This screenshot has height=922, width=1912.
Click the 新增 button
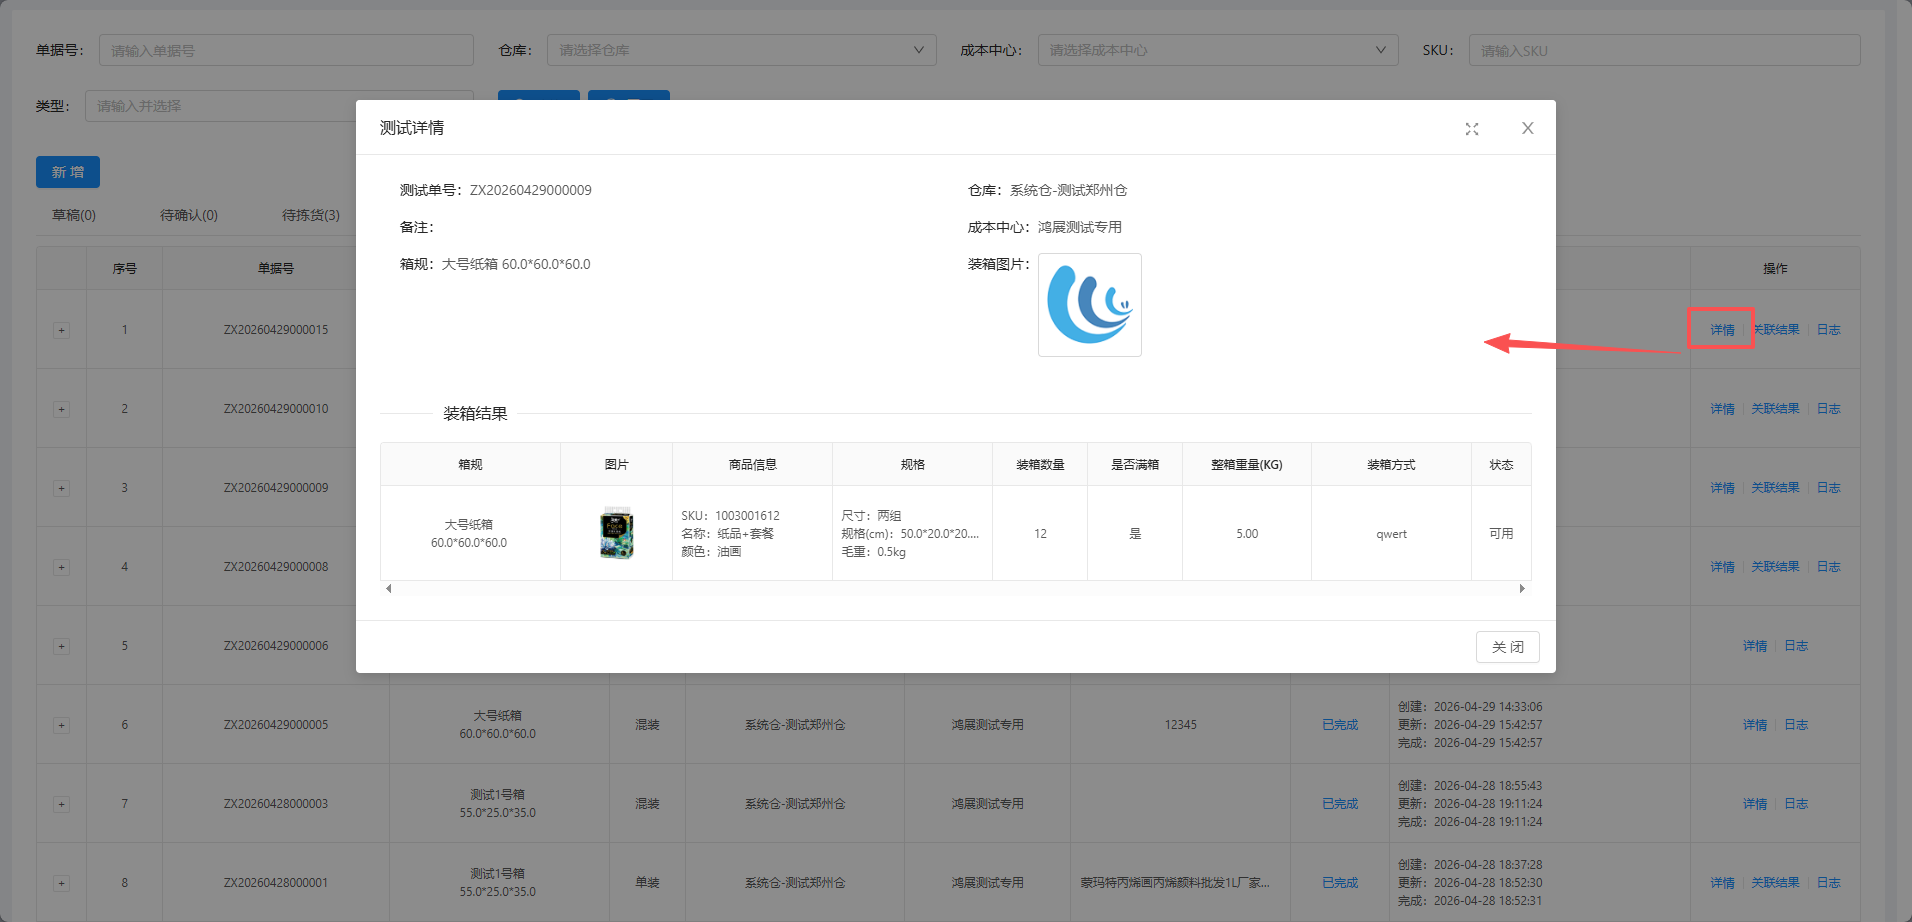tap(68, 172)
